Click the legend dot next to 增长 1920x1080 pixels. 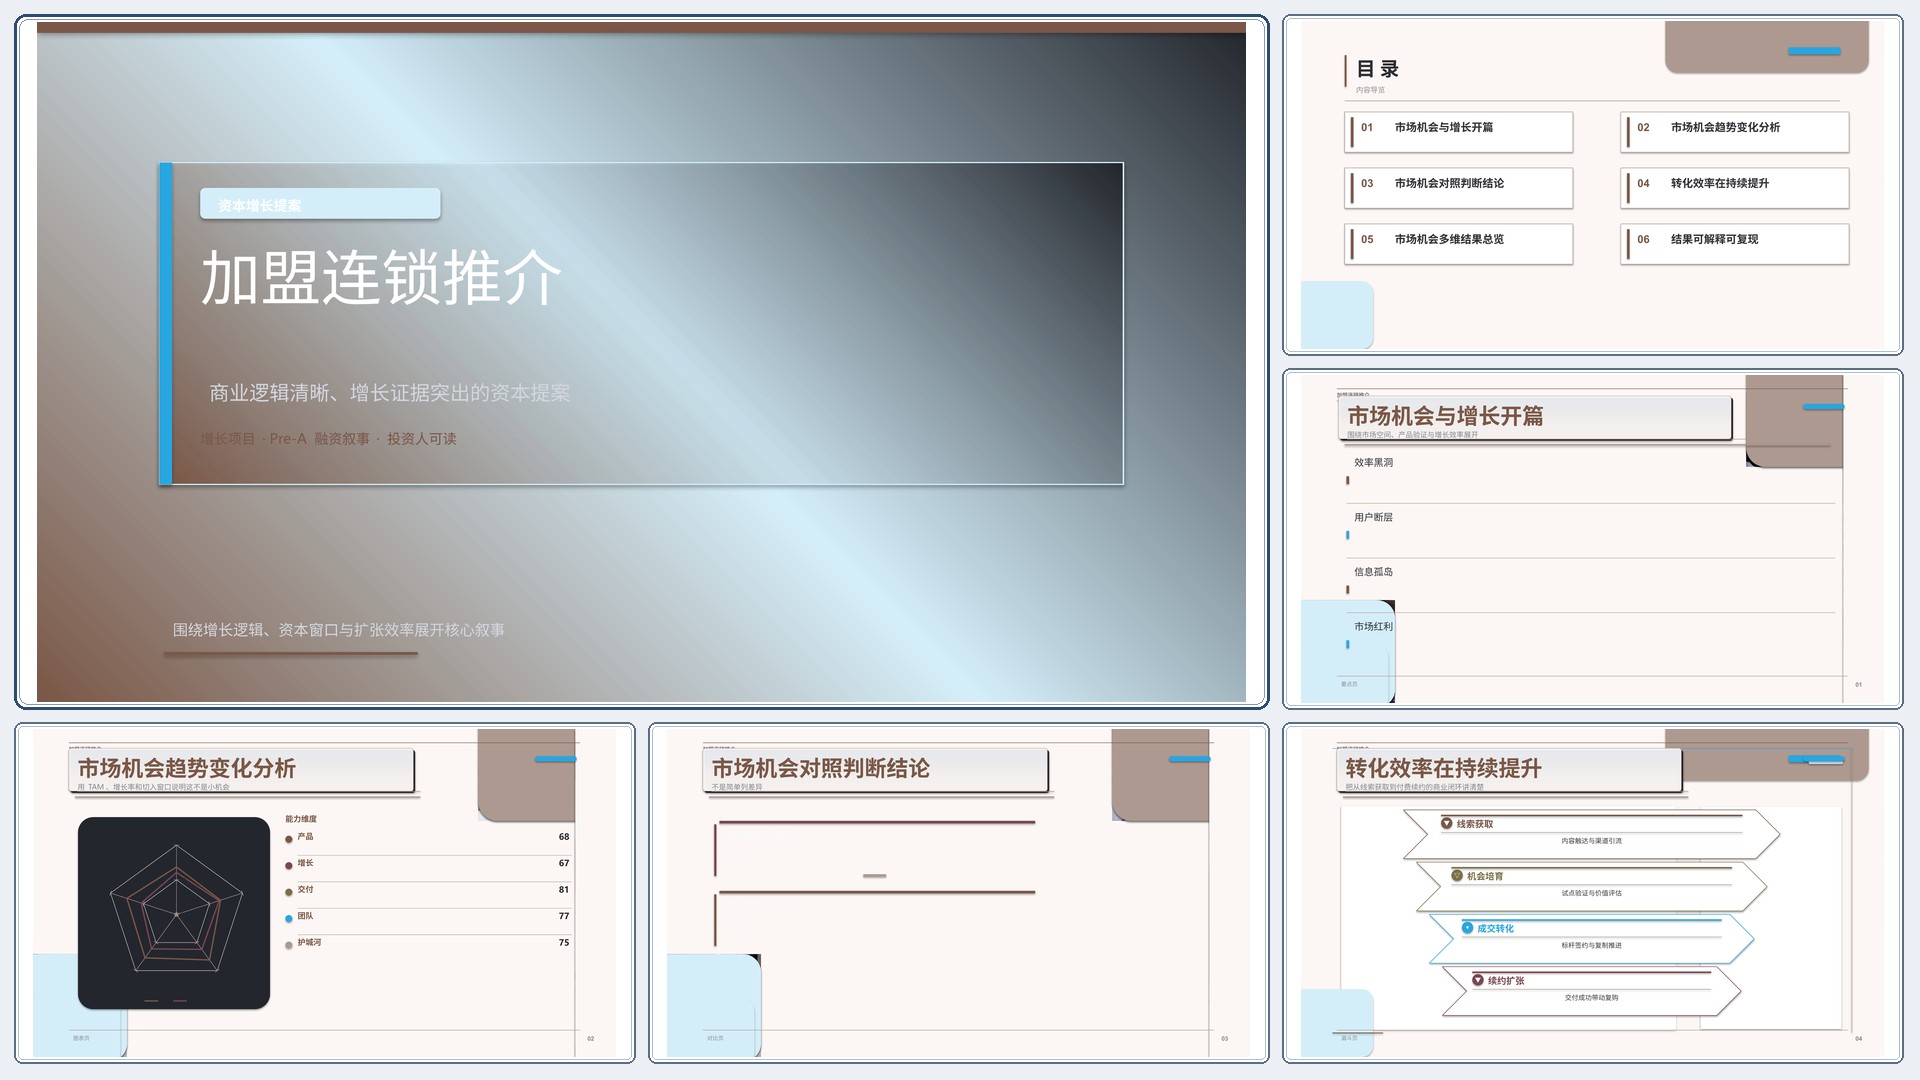(289, 866)
